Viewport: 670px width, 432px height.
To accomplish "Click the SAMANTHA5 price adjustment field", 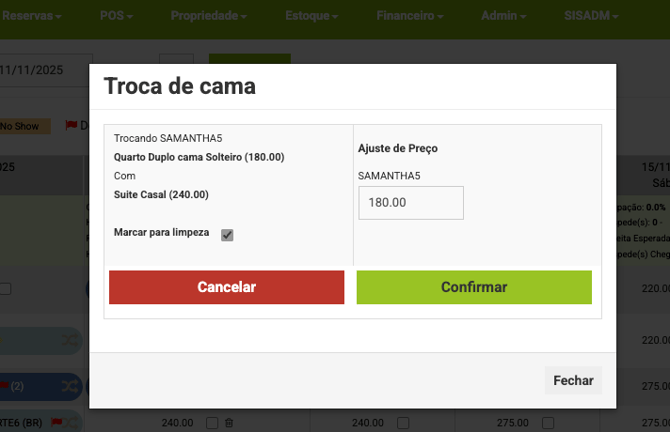I will (x=410, y=202).
